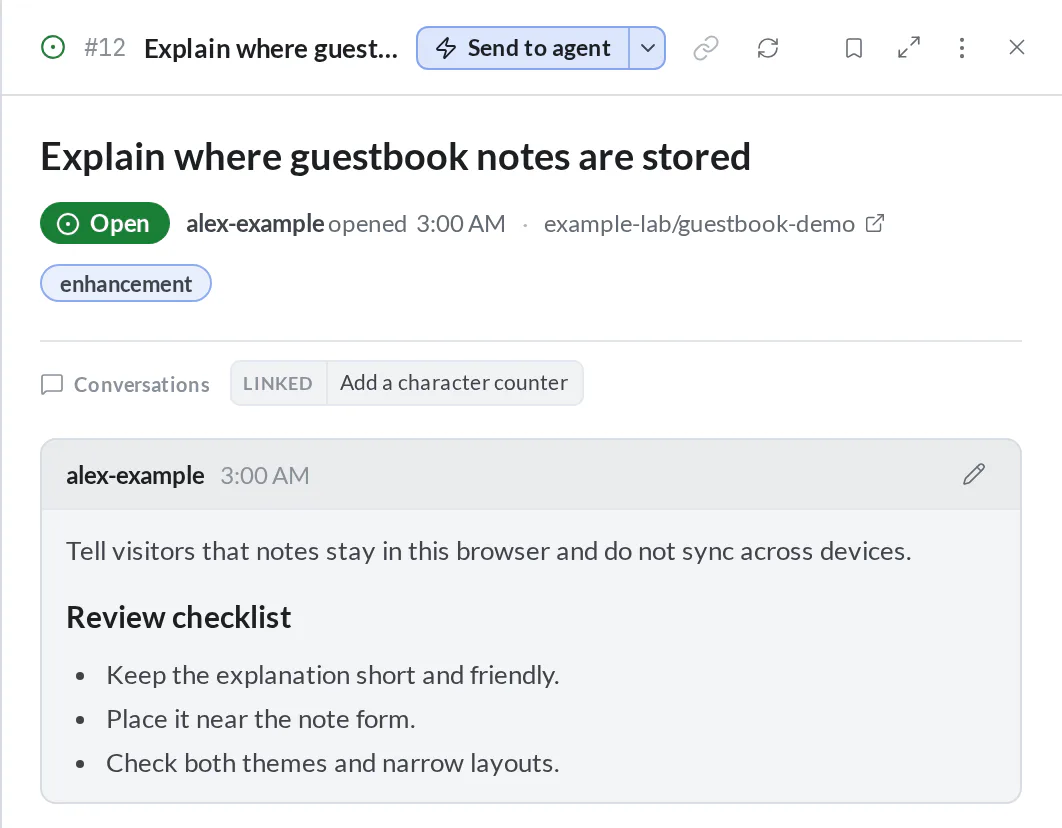Image resolution: width=1062 pixels, height=828 pixels.
Task: Click the Conversations speech bubble icon
Action: click(52, 385)
